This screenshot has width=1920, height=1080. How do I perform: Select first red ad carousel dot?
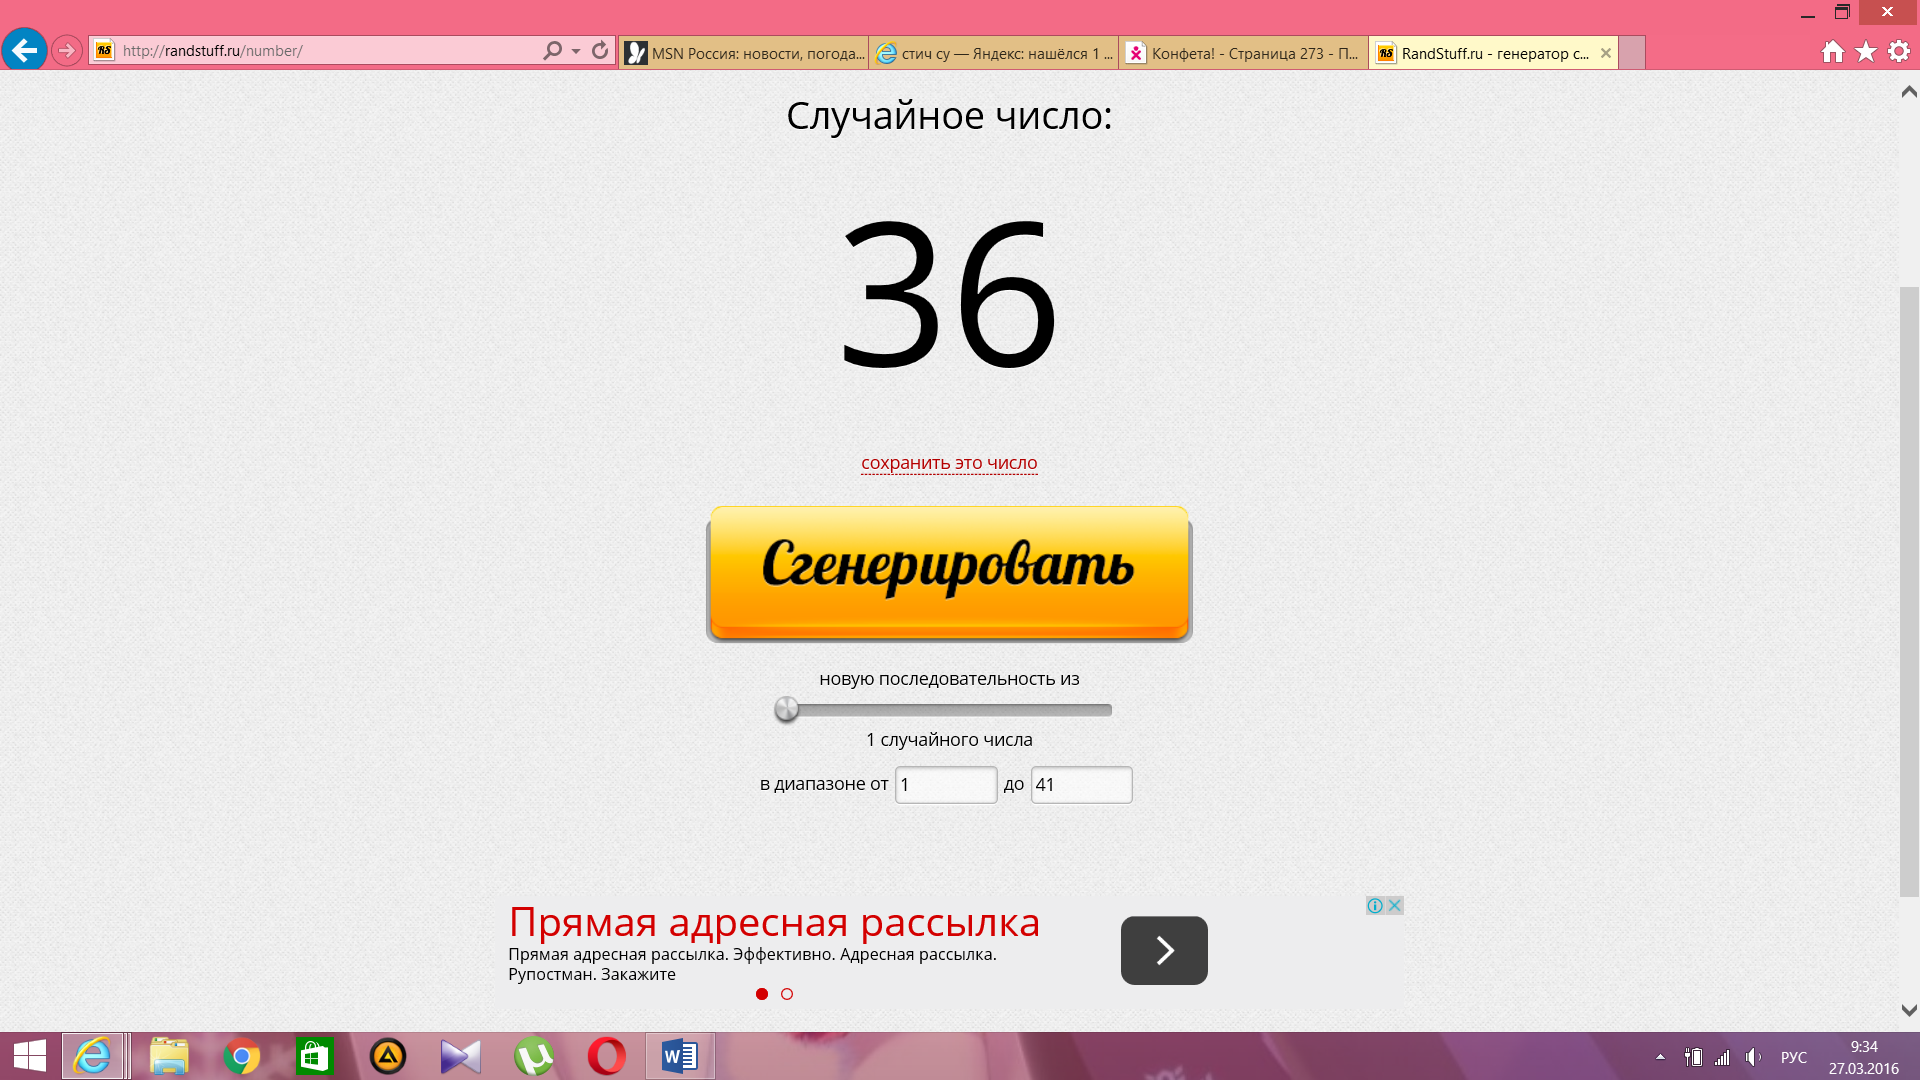(x=762, y=994)
